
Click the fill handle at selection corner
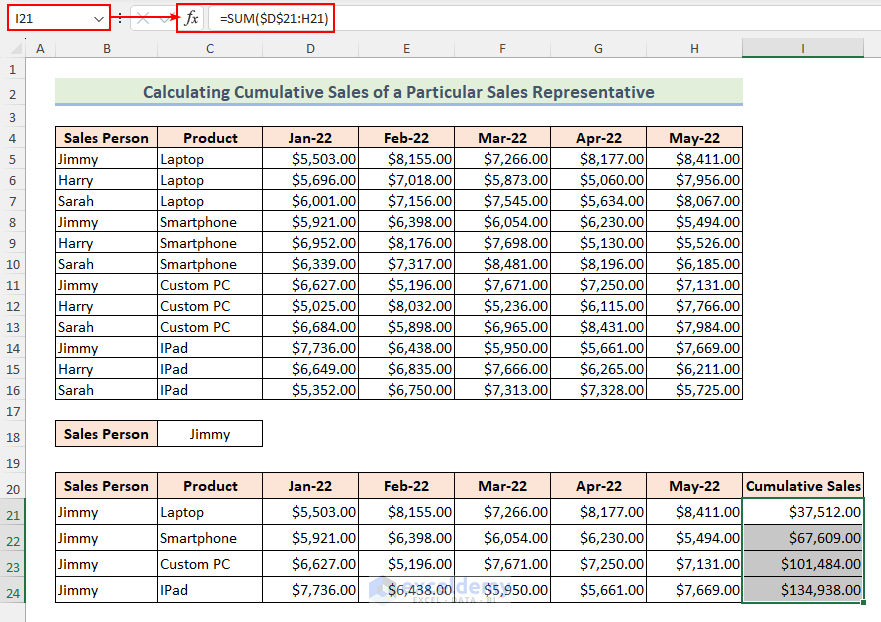tap(864, 602)
